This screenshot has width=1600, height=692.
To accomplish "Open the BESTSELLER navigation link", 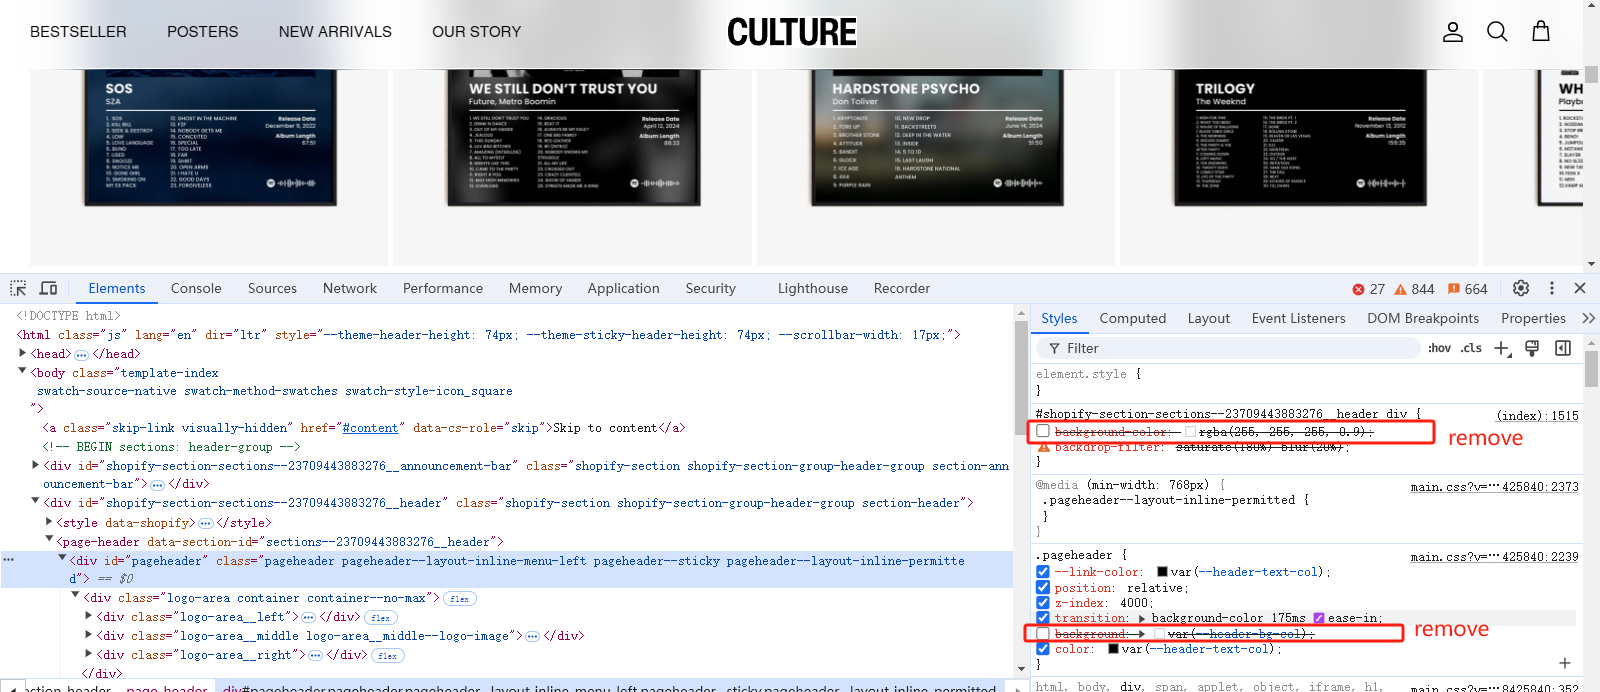I will point(78,32).
